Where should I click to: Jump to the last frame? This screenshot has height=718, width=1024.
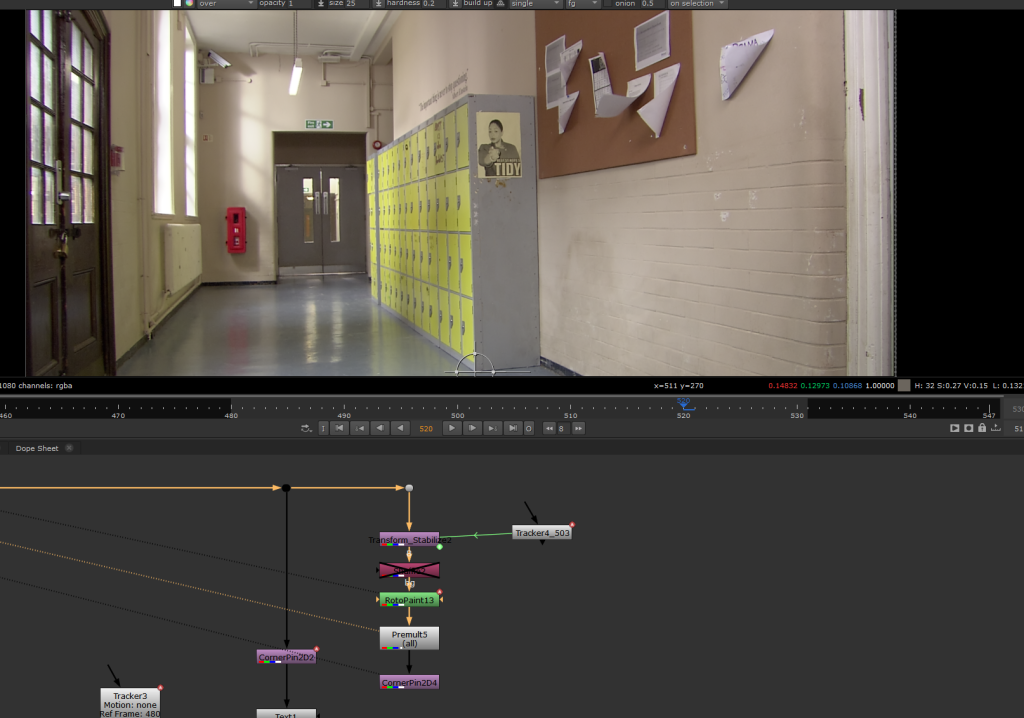(513, 429)
